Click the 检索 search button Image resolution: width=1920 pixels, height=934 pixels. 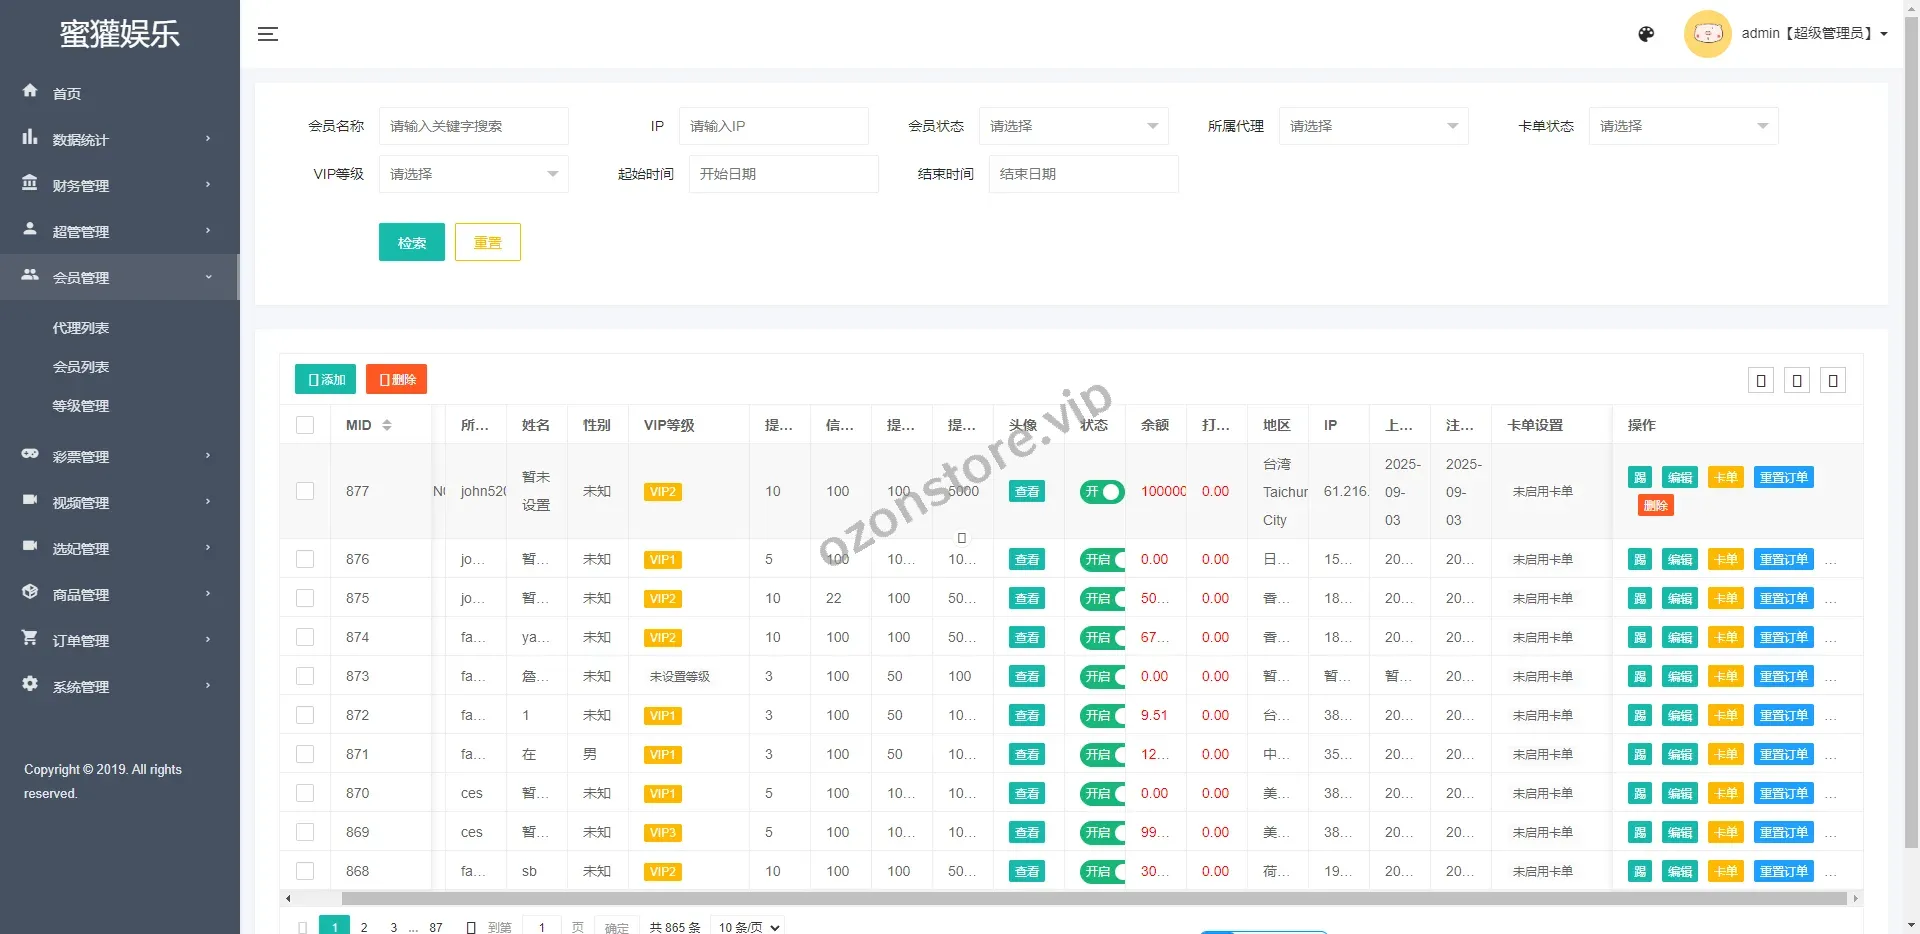coord(411,242)
